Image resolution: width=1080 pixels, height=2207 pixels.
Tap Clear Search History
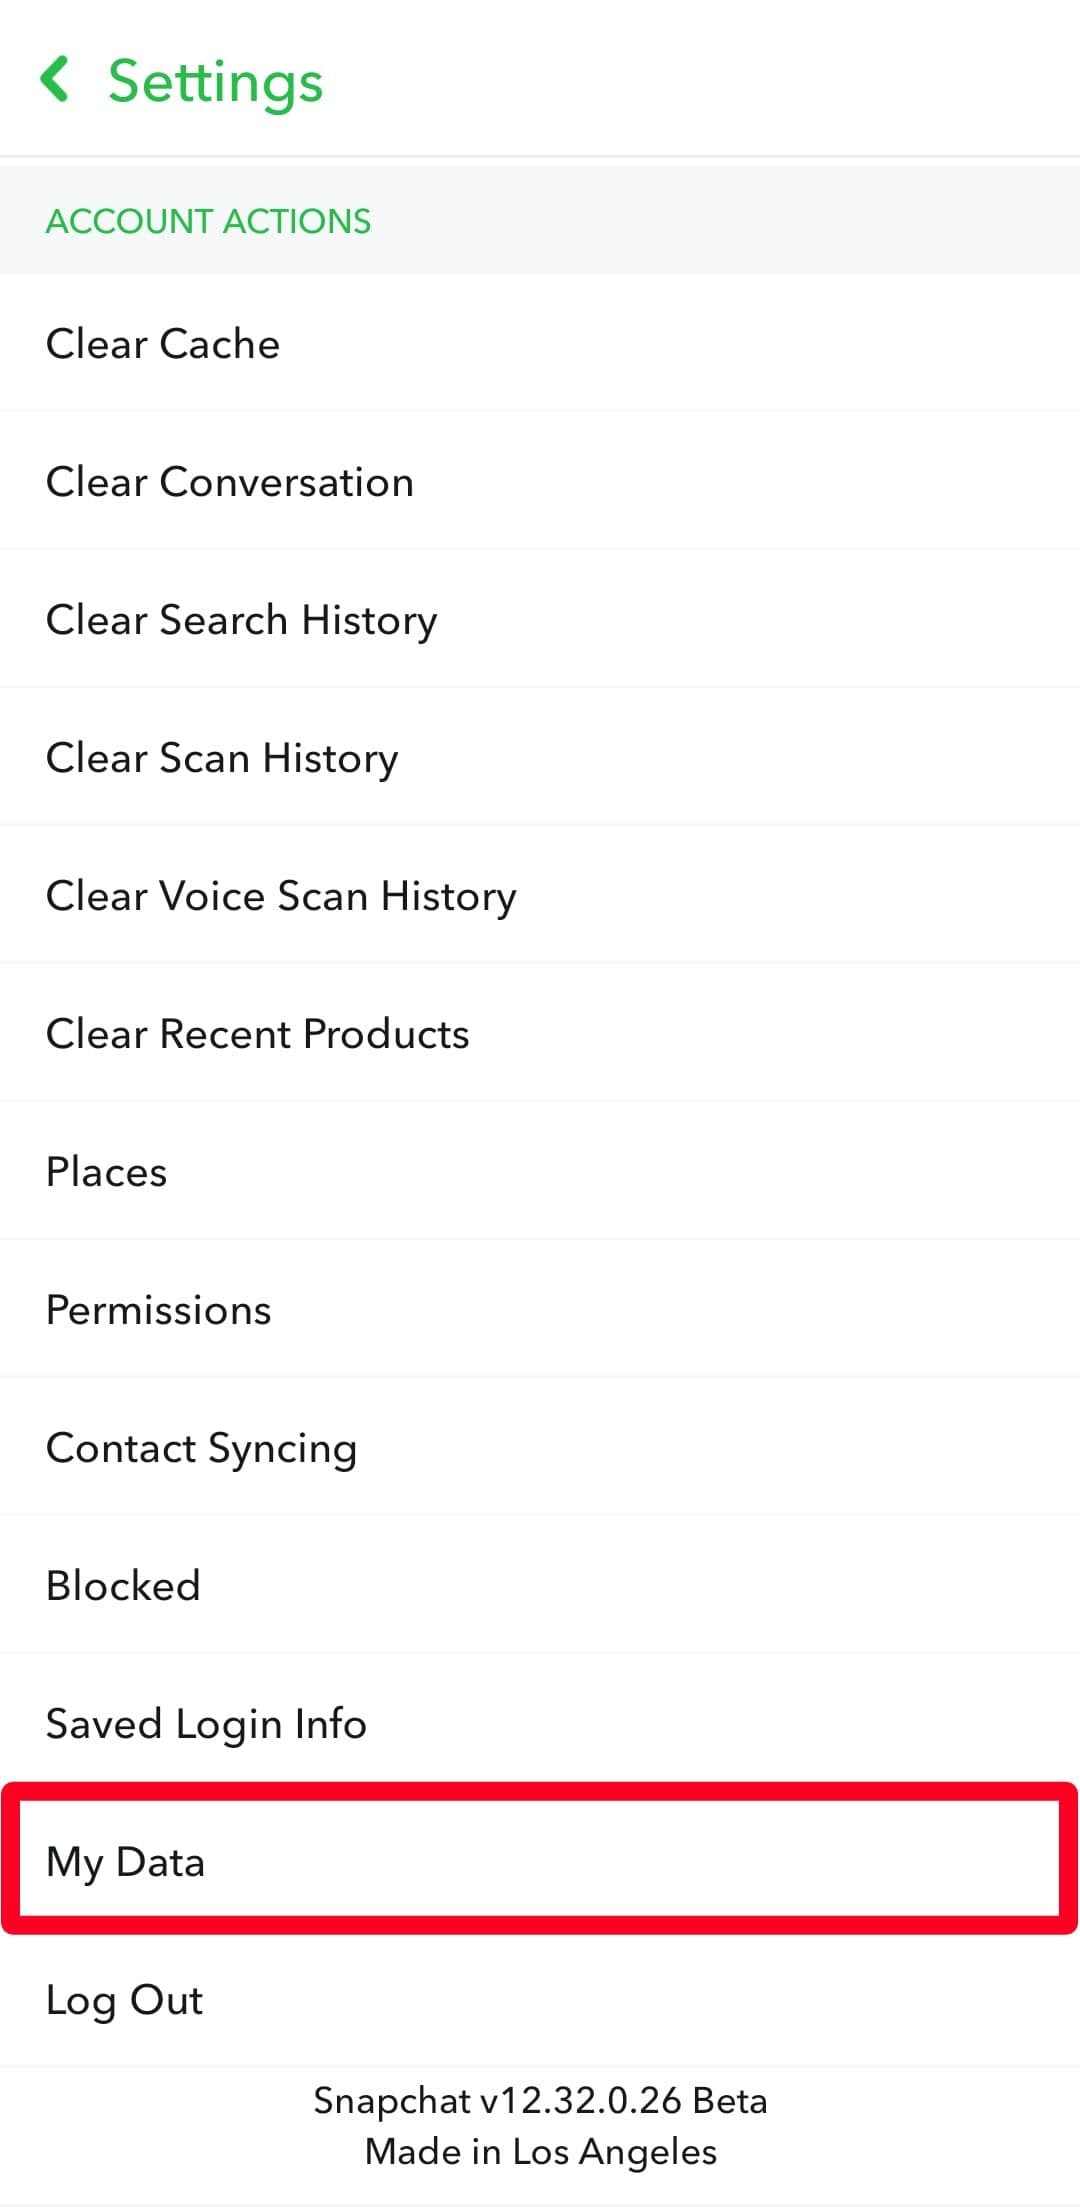(241, 620)
